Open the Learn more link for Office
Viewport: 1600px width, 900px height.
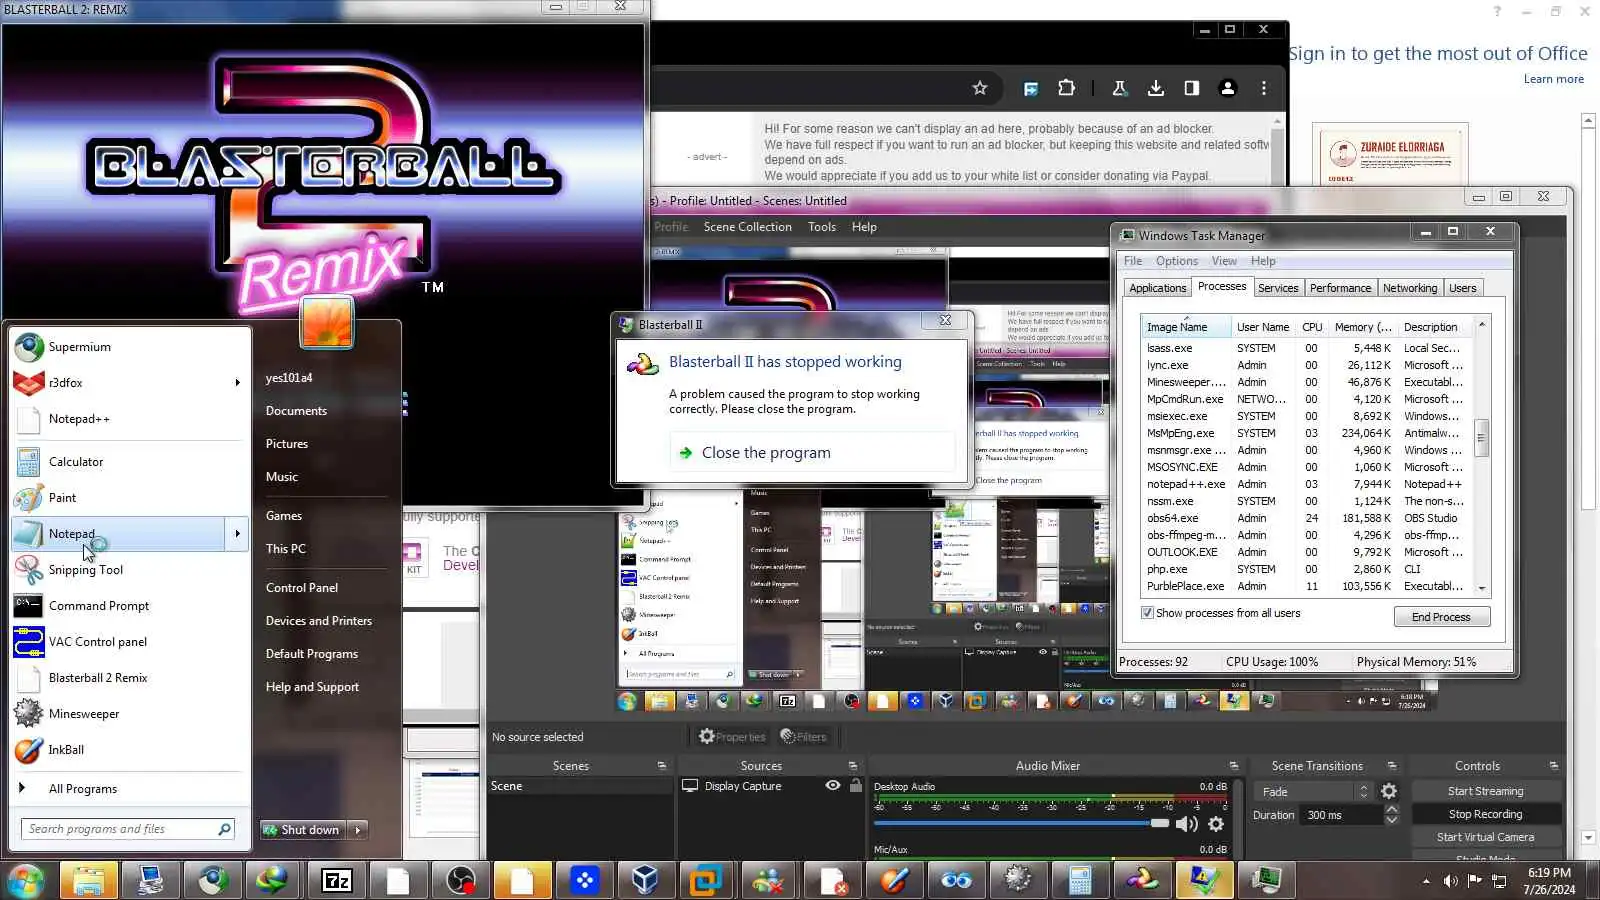[x=1553, y=79]
